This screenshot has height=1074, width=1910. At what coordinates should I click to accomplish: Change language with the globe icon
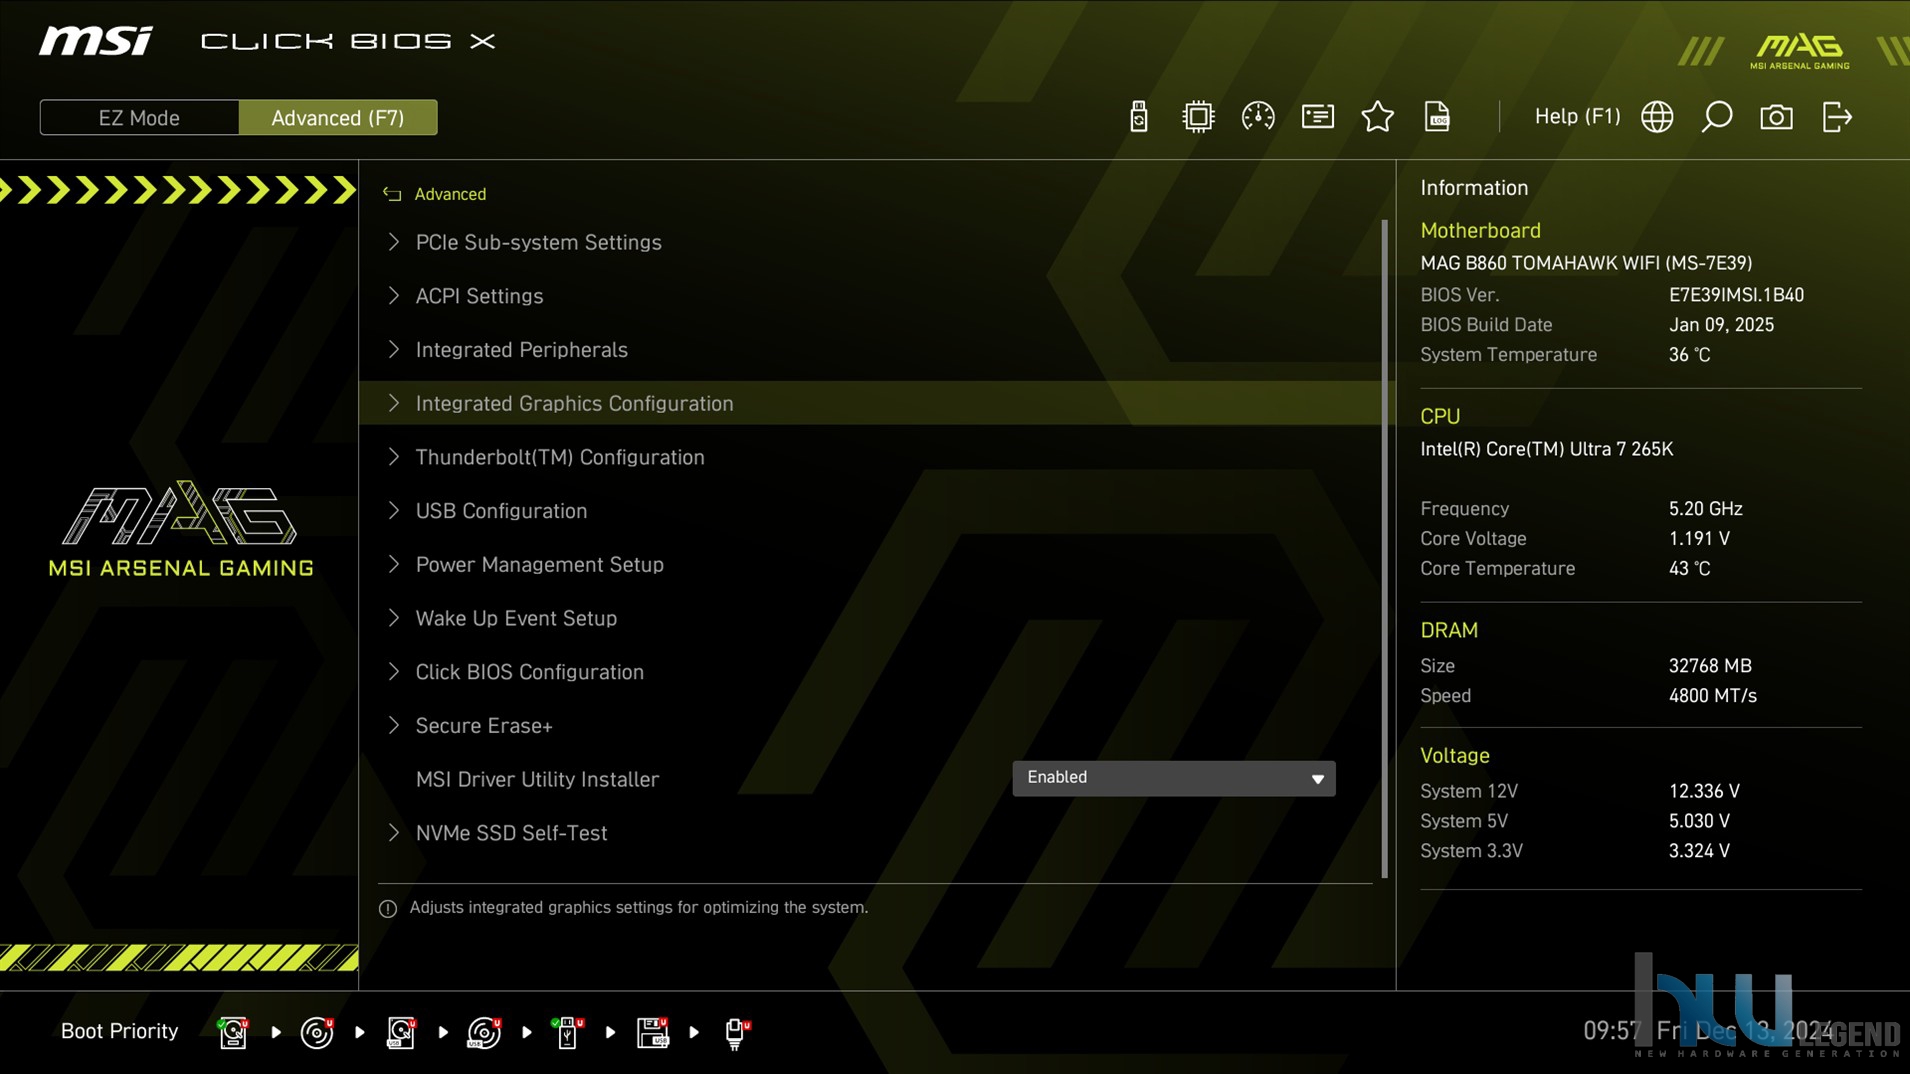click(x=1657, y=117)
